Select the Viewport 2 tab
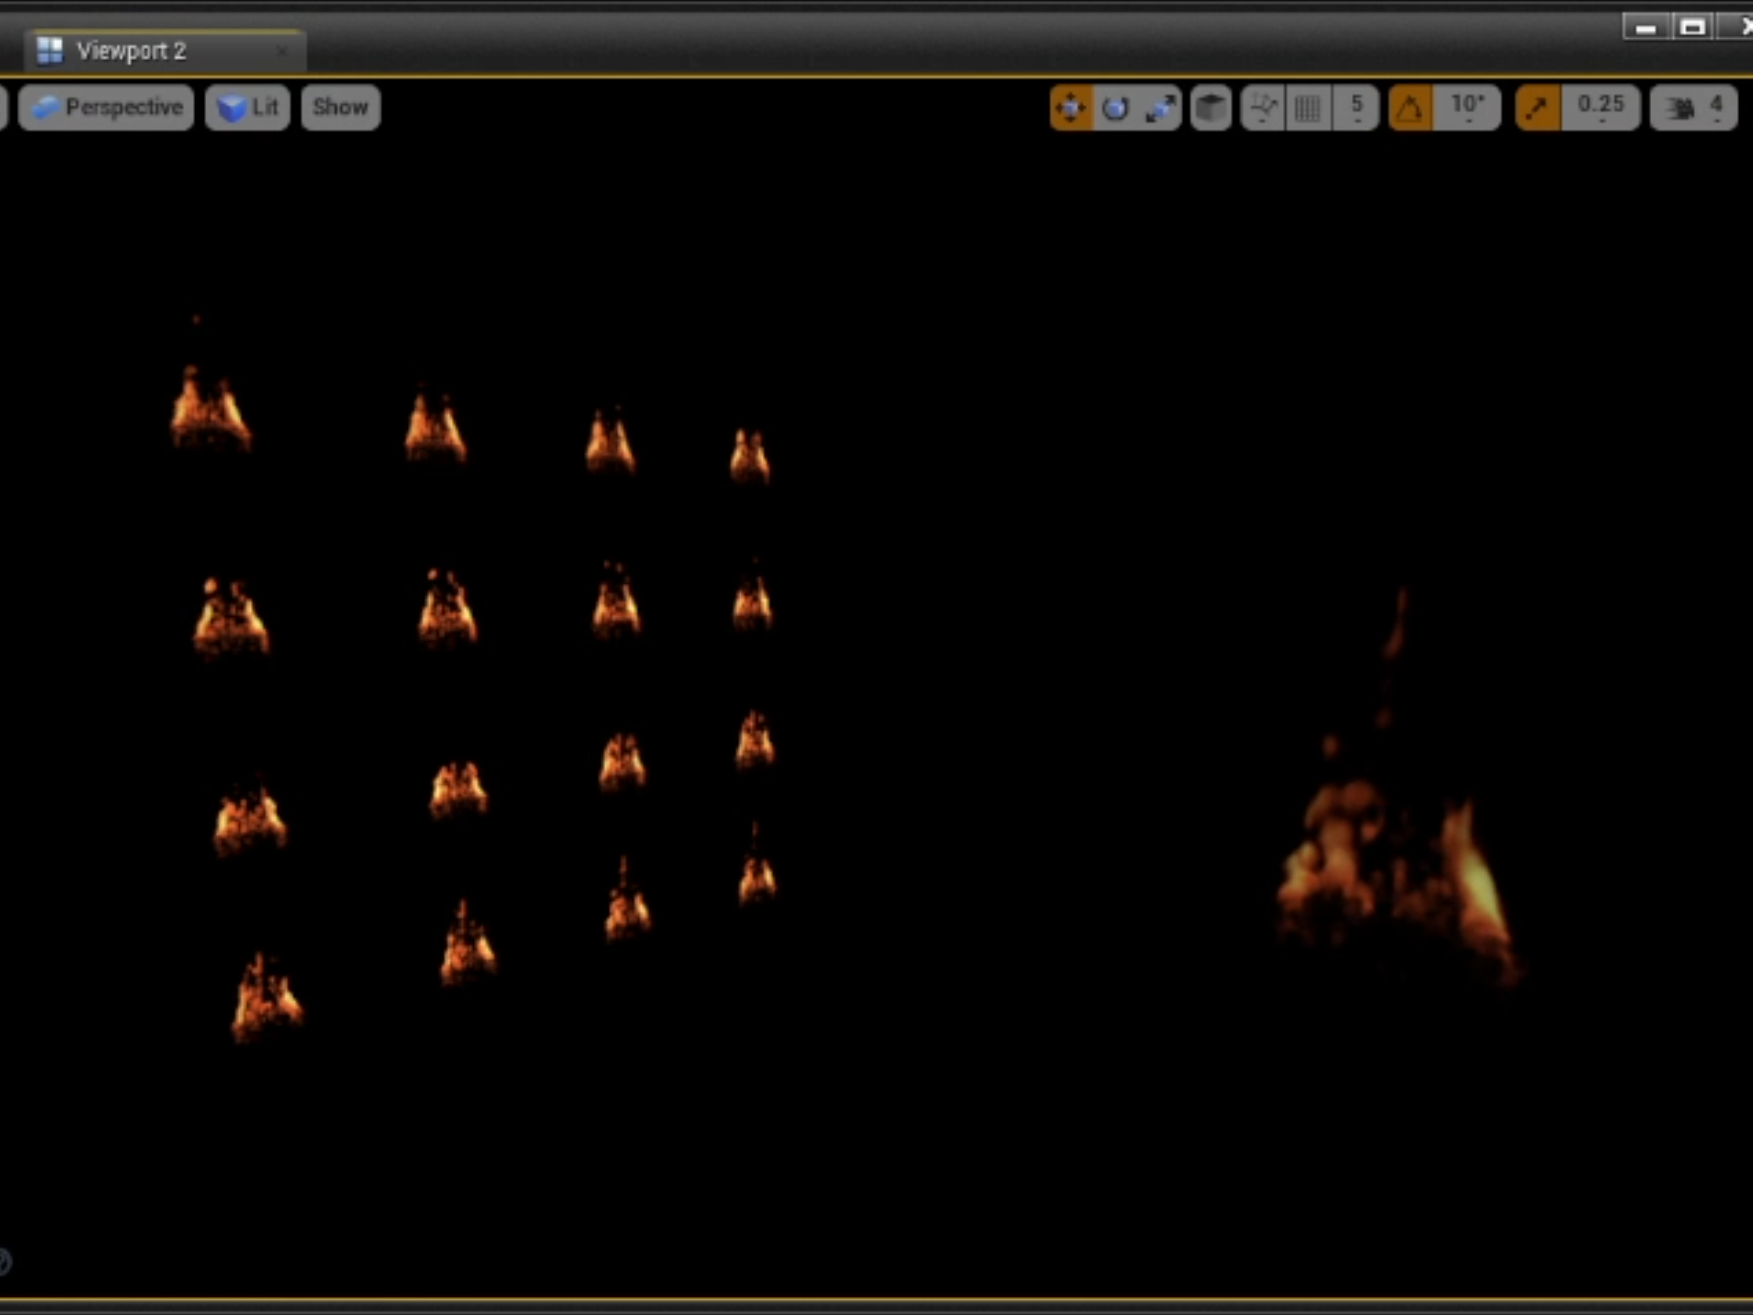This screenshot has height=1315, width=1753. coord(131,51)
